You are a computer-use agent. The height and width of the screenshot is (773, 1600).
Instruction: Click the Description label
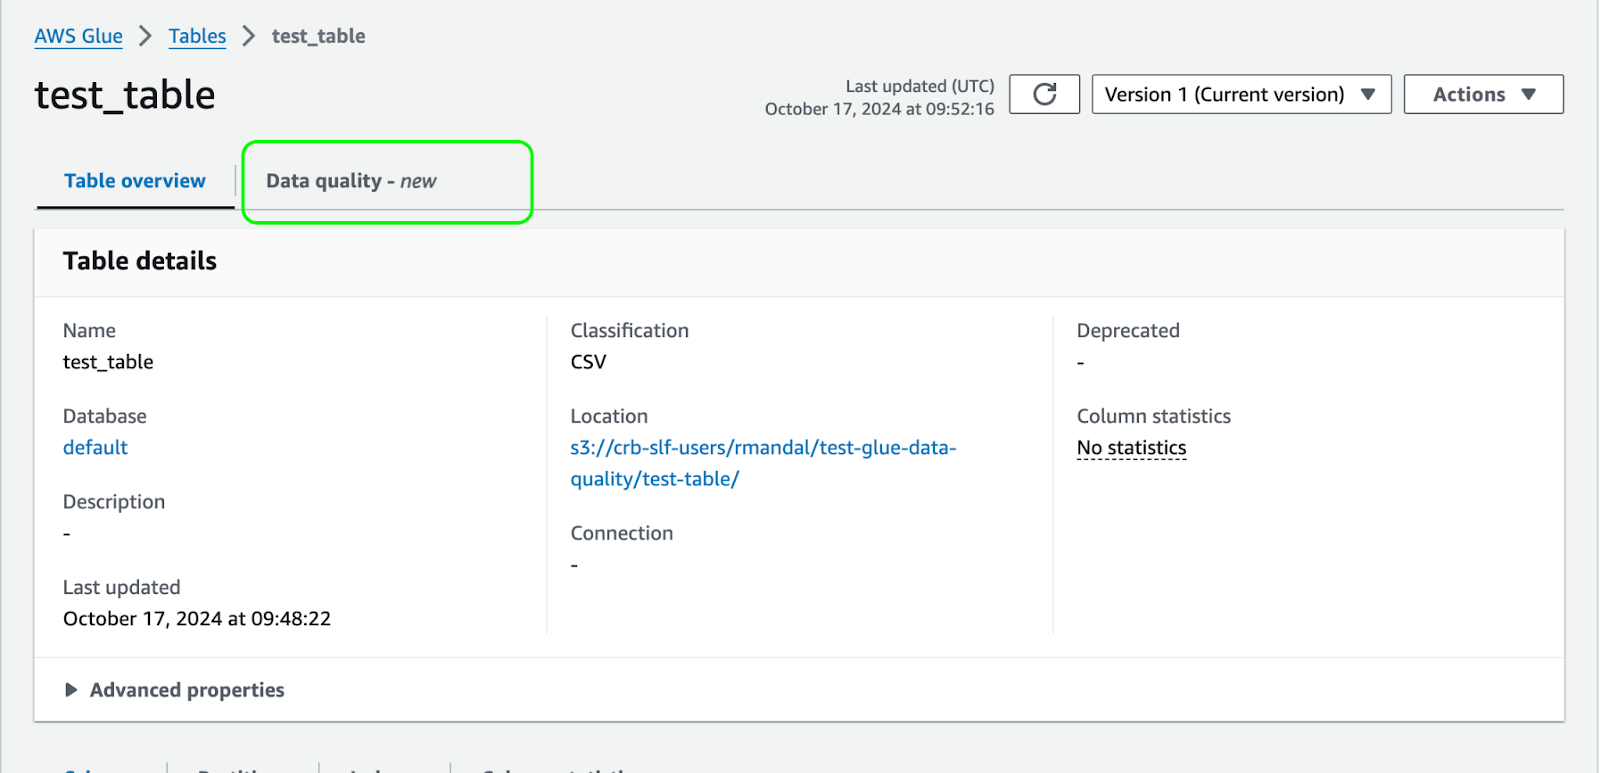tap(114, 502)
